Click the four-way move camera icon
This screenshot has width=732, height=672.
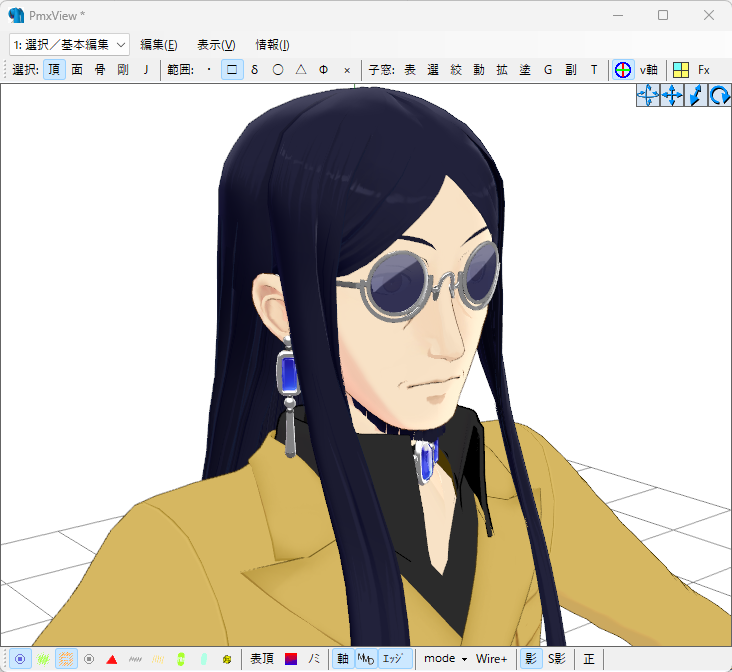coord(647,96)
